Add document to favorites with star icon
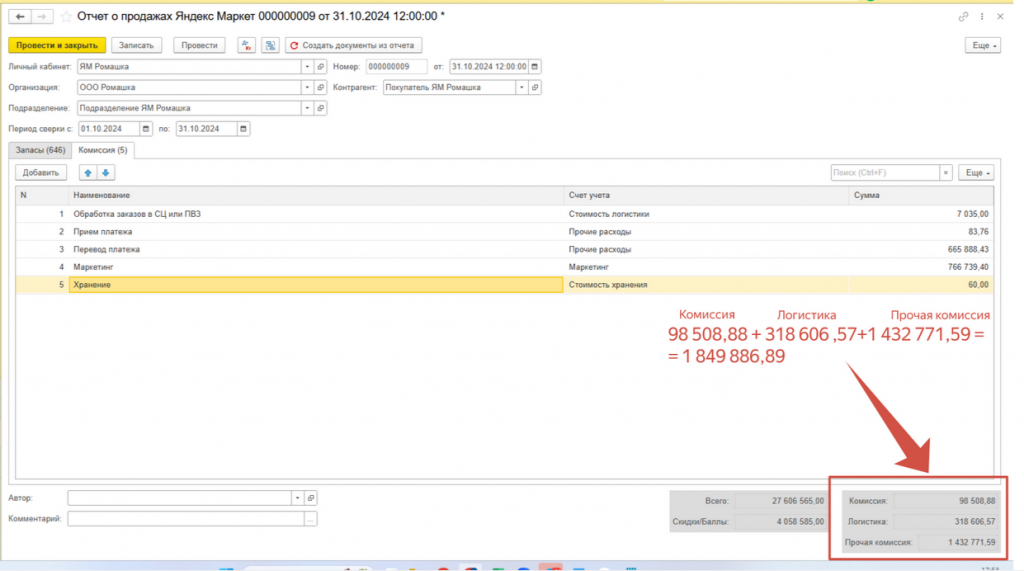 [x=66, y=17]
